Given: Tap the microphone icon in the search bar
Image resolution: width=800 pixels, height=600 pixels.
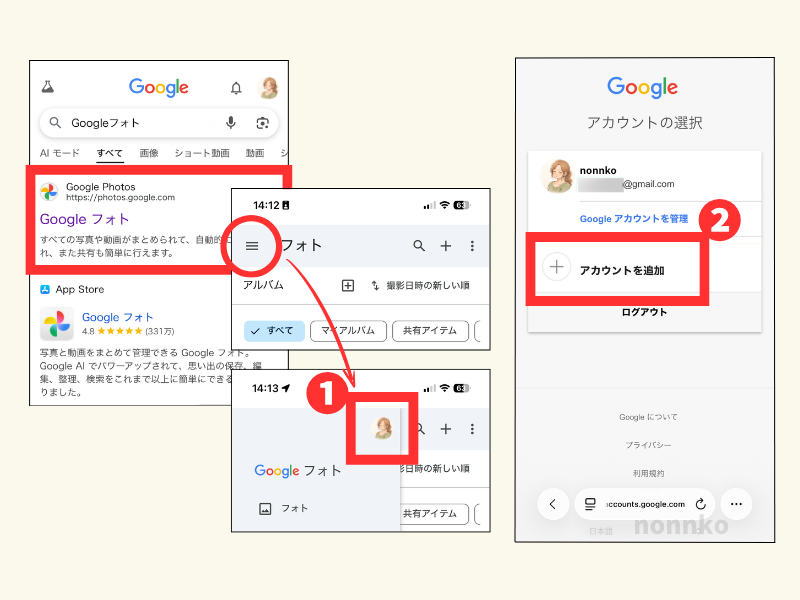Looking at the screenshot, I should click(231, 123).
